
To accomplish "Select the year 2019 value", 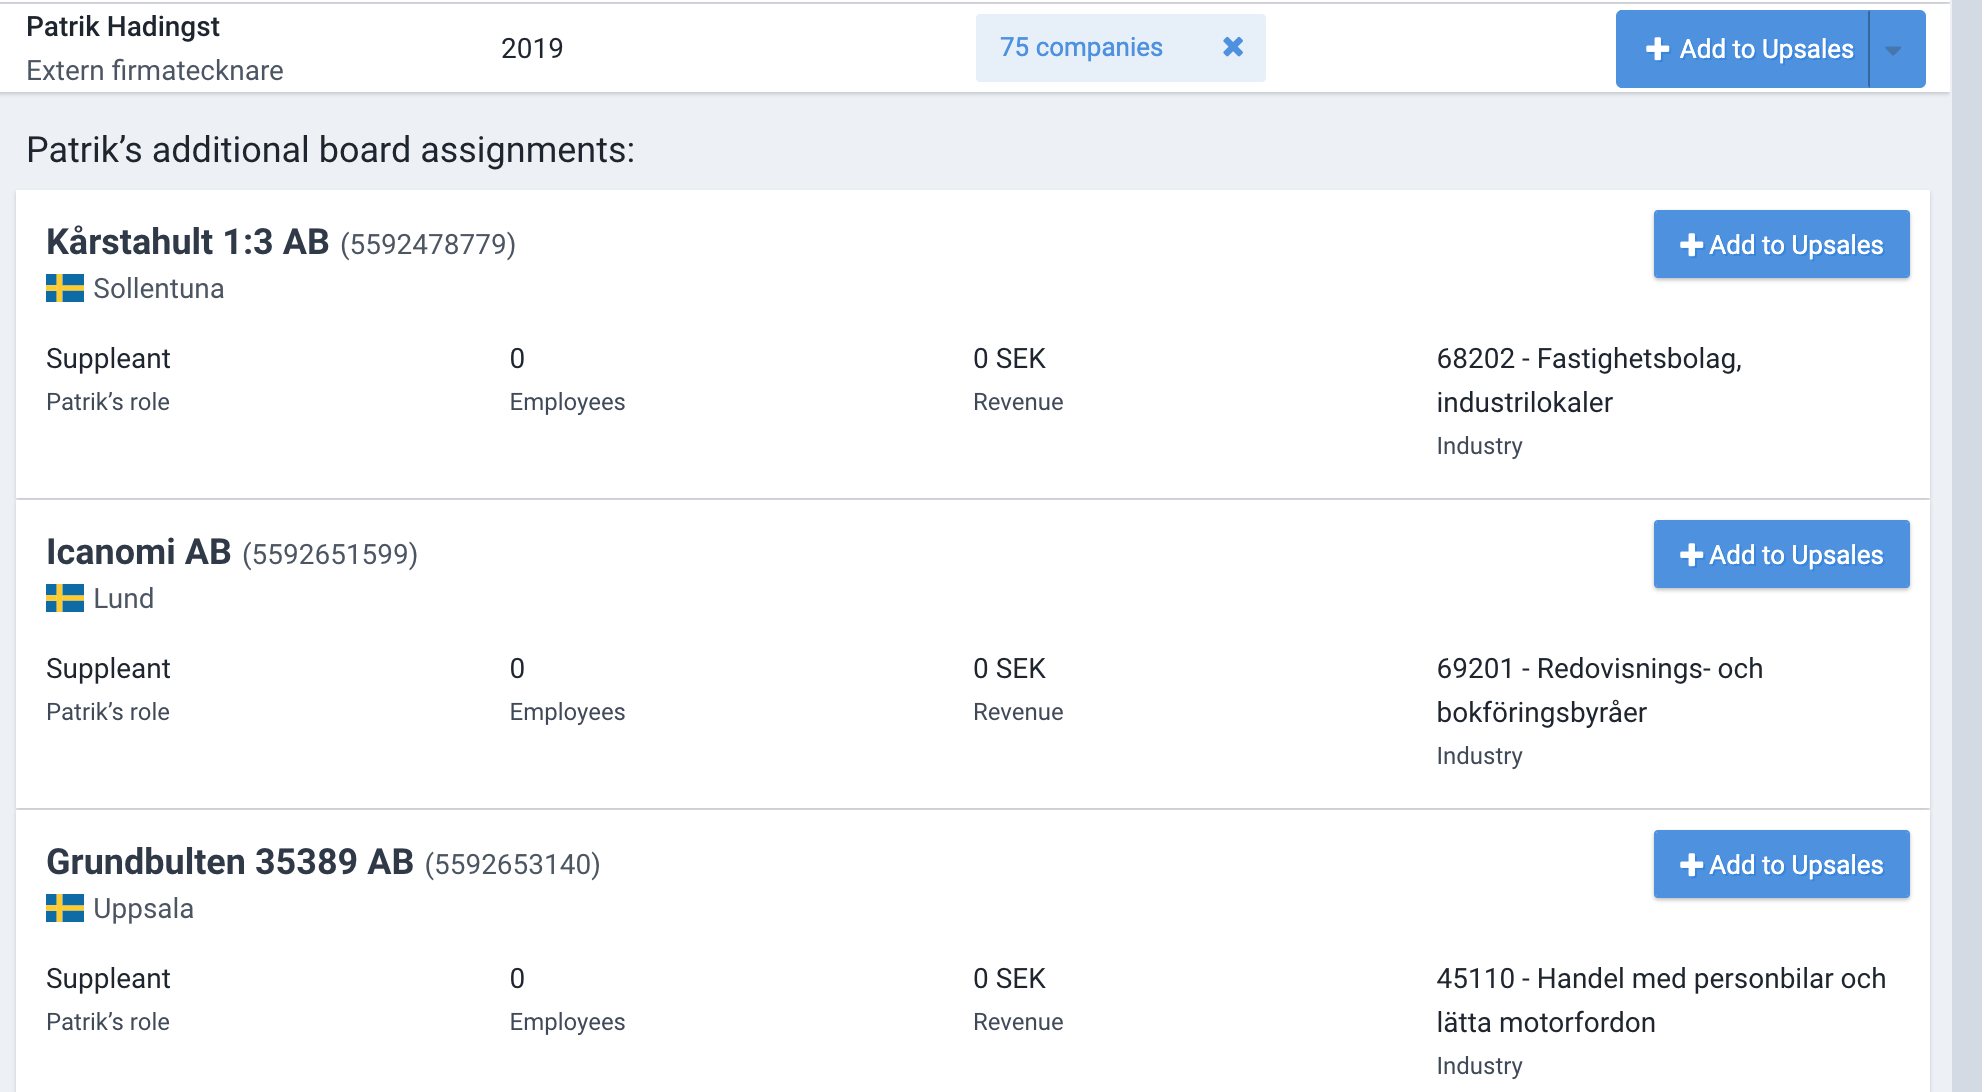I will [532, 48].
